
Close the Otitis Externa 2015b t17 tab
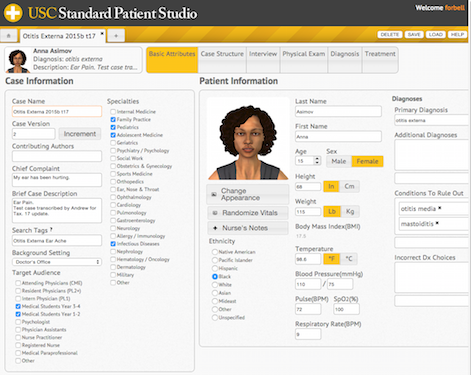(102, 33)
